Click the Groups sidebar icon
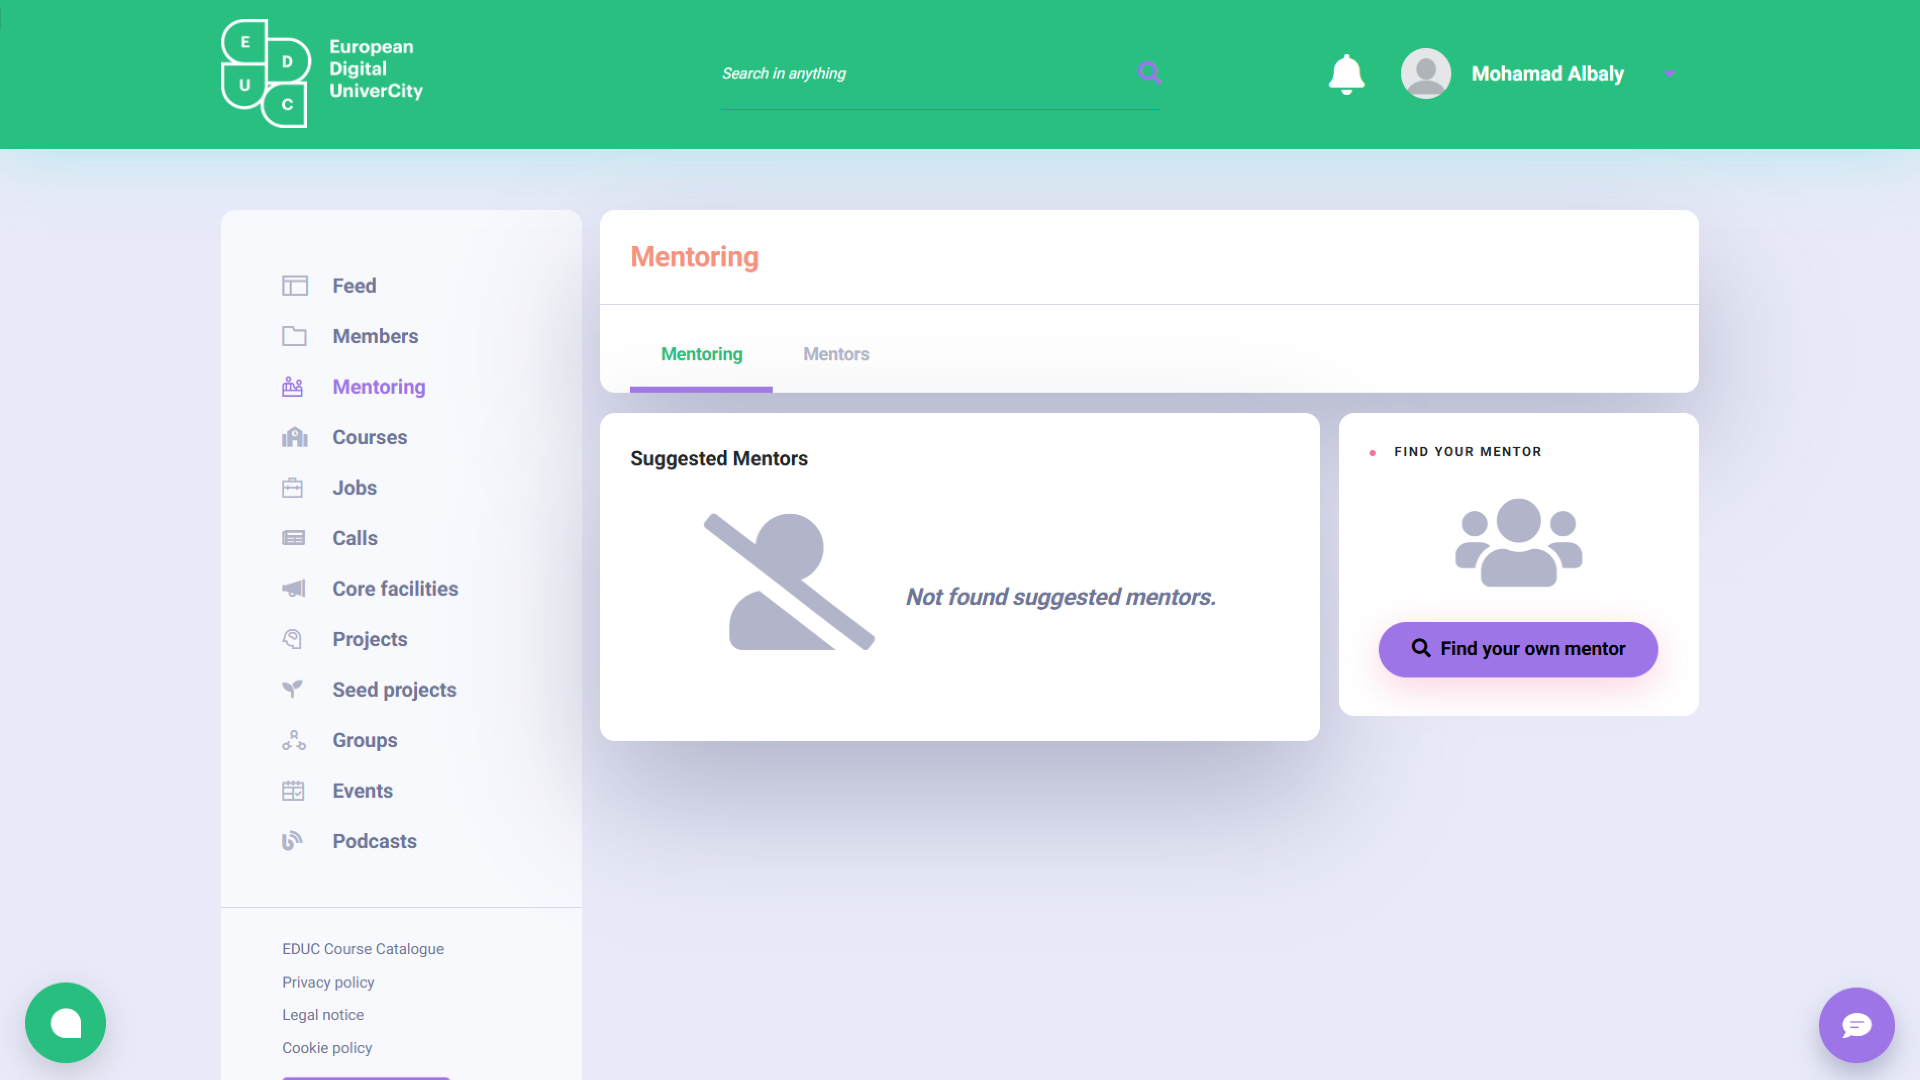This screenshot has height=1080, width=1920. pyautogui.click(x=293, y=740)
